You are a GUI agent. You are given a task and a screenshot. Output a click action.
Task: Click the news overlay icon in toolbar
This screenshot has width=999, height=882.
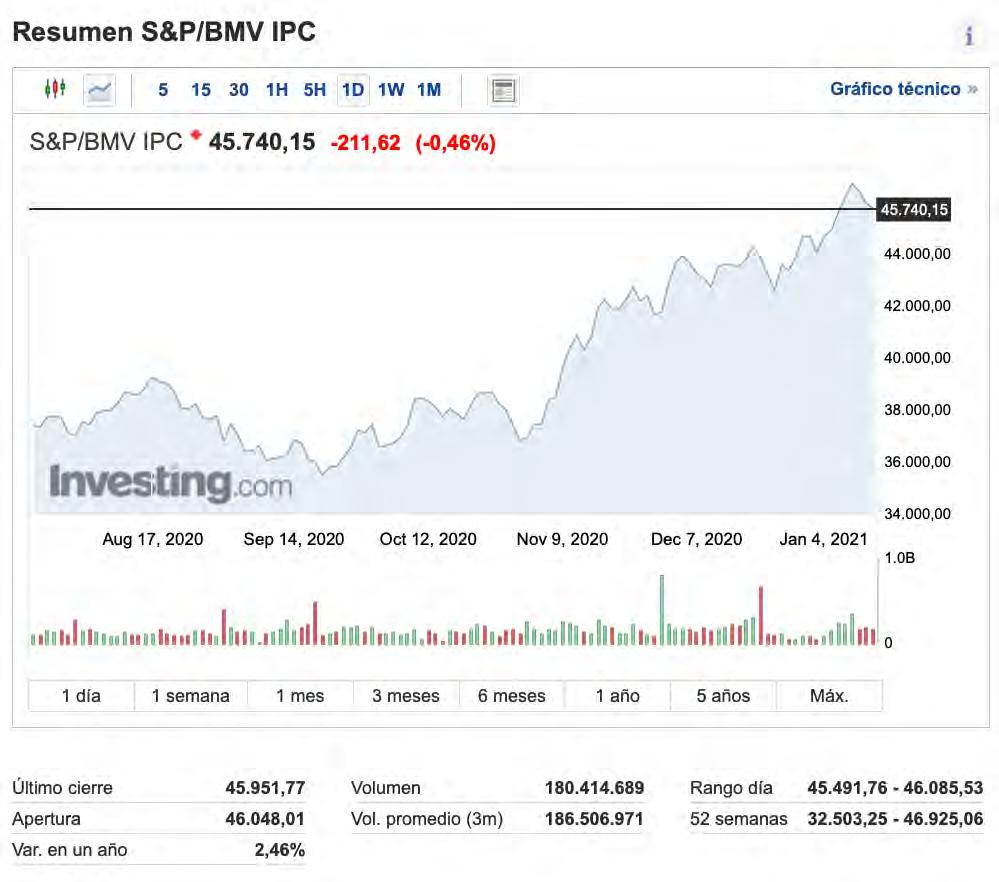coord(503,90)
